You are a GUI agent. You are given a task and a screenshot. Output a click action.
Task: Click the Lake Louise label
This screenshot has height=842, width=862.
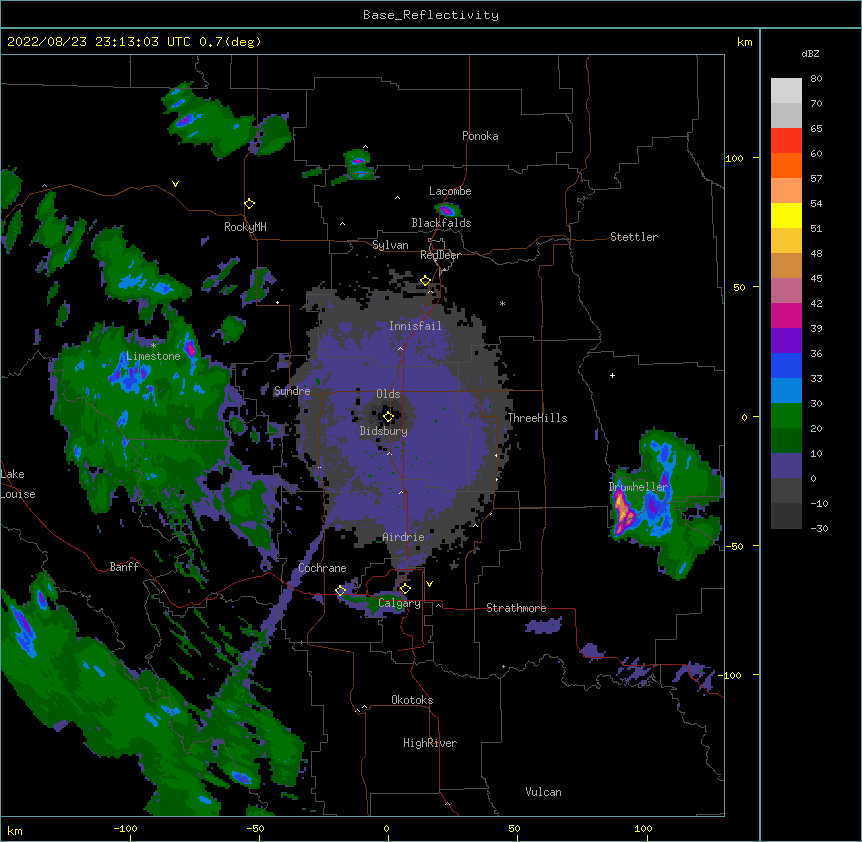18,484
